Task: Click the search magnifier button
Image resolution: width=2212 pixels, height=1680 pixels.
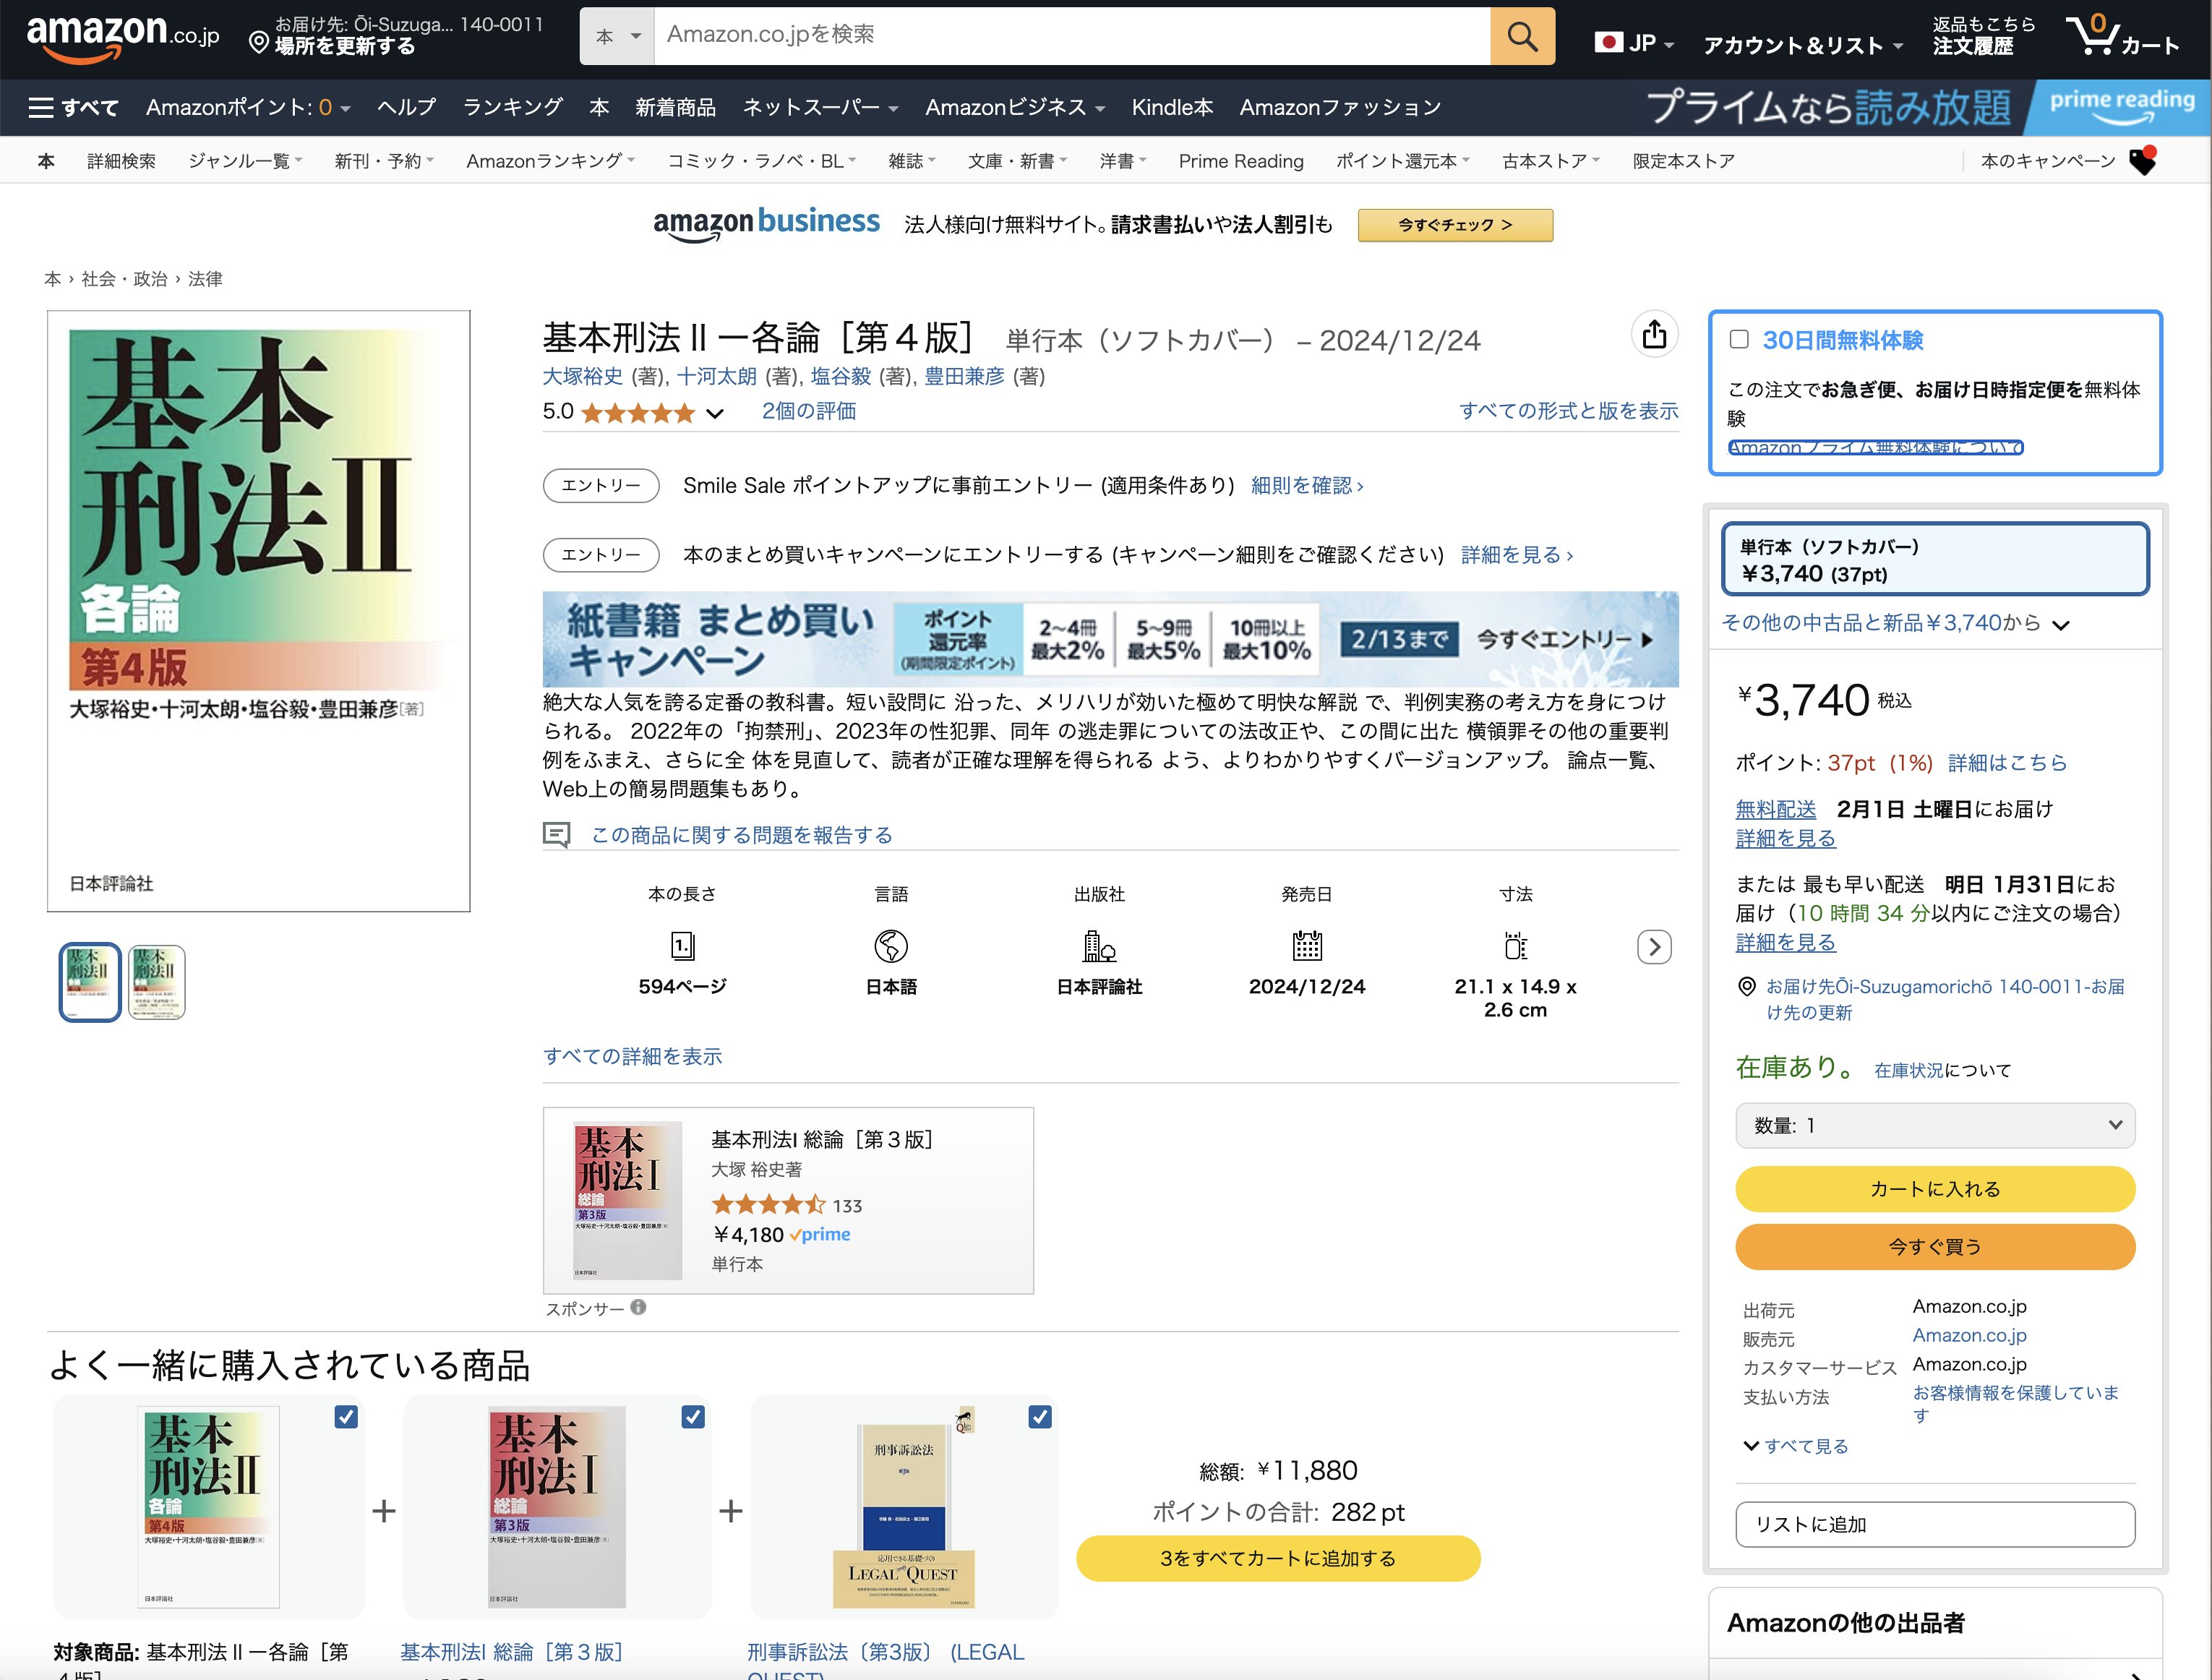Action: (x=1522, y=37)
